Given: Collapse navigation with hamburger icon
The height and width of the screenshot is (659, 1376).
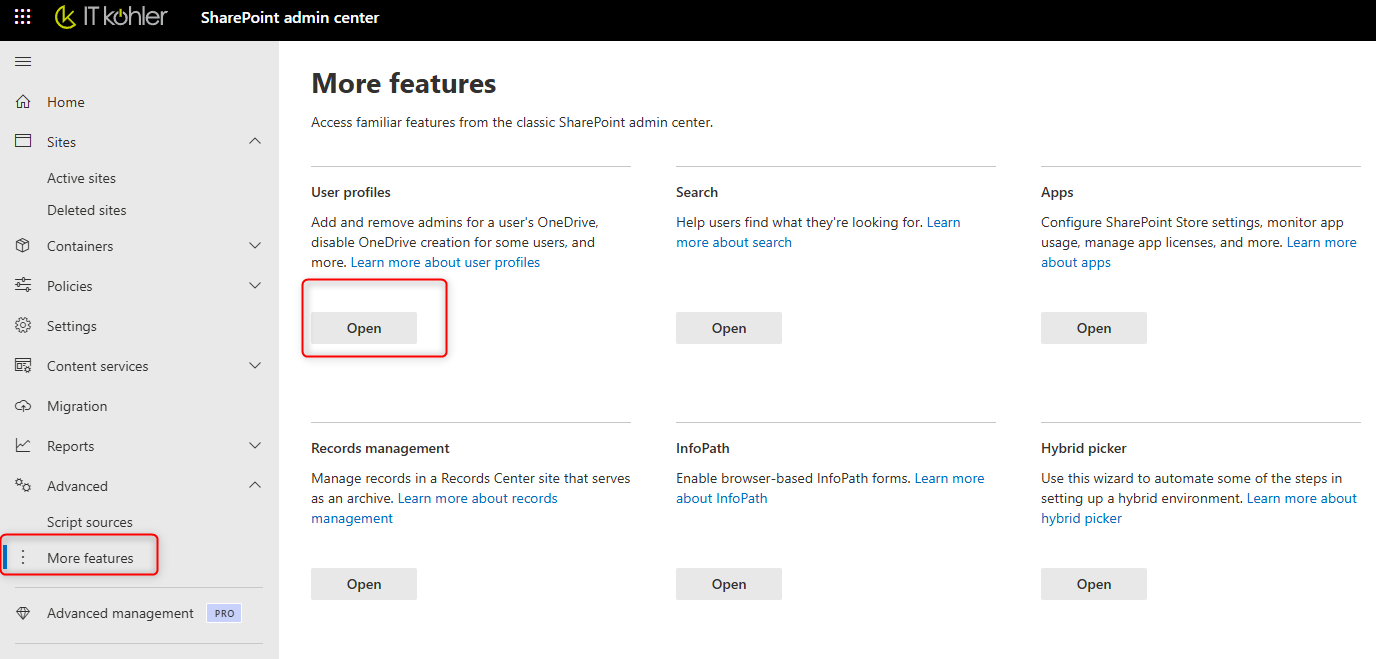Looking at the screenshot, I should pyautogui.click(x=23, y=62).
